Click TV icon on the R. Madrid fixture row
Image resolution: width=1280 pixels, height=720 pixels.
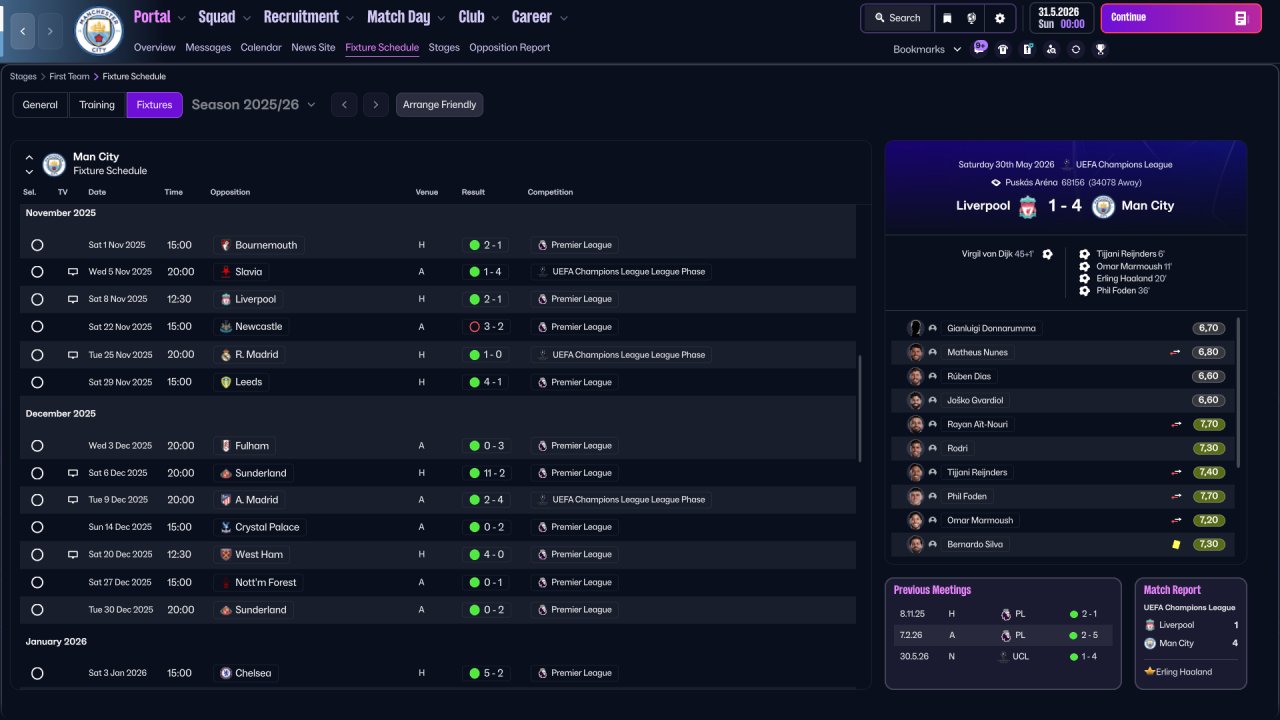click(73, 355)
